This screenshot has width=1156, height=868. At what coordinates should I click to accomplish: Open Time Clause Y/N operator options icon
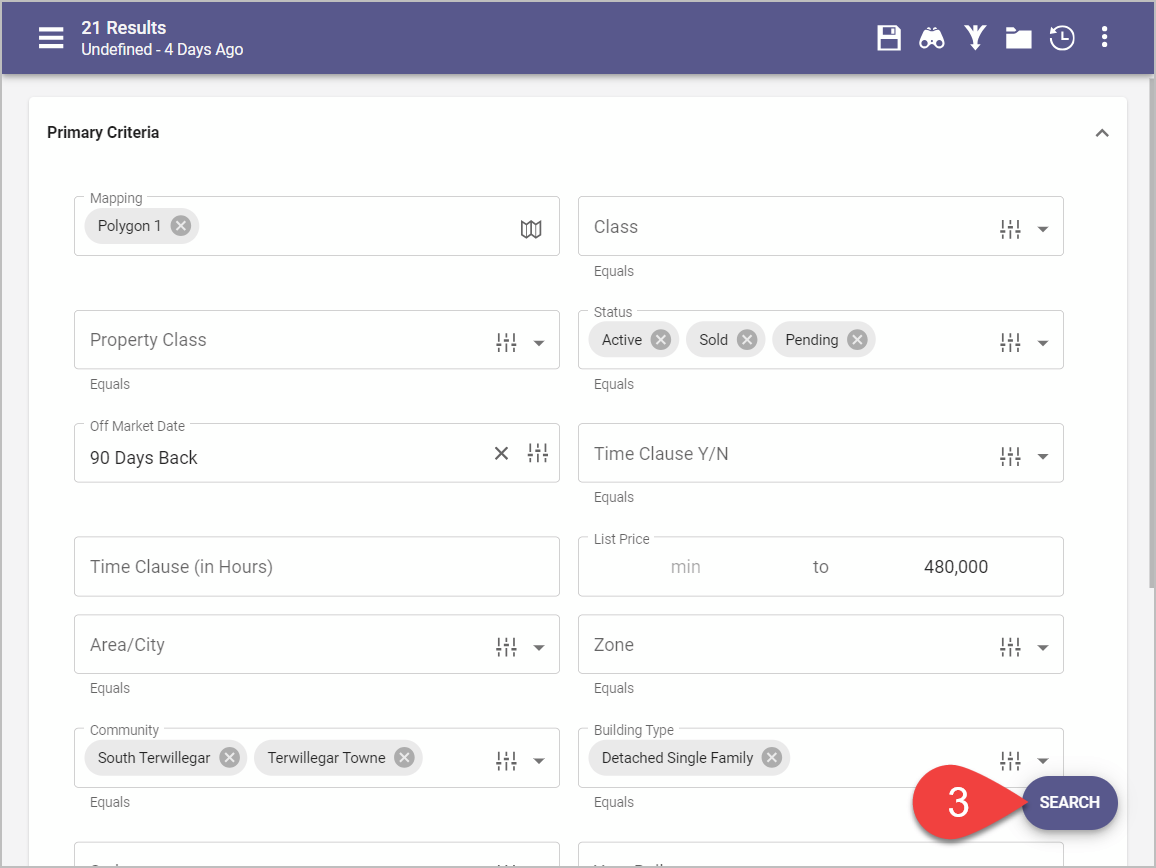pos(1010,456)
